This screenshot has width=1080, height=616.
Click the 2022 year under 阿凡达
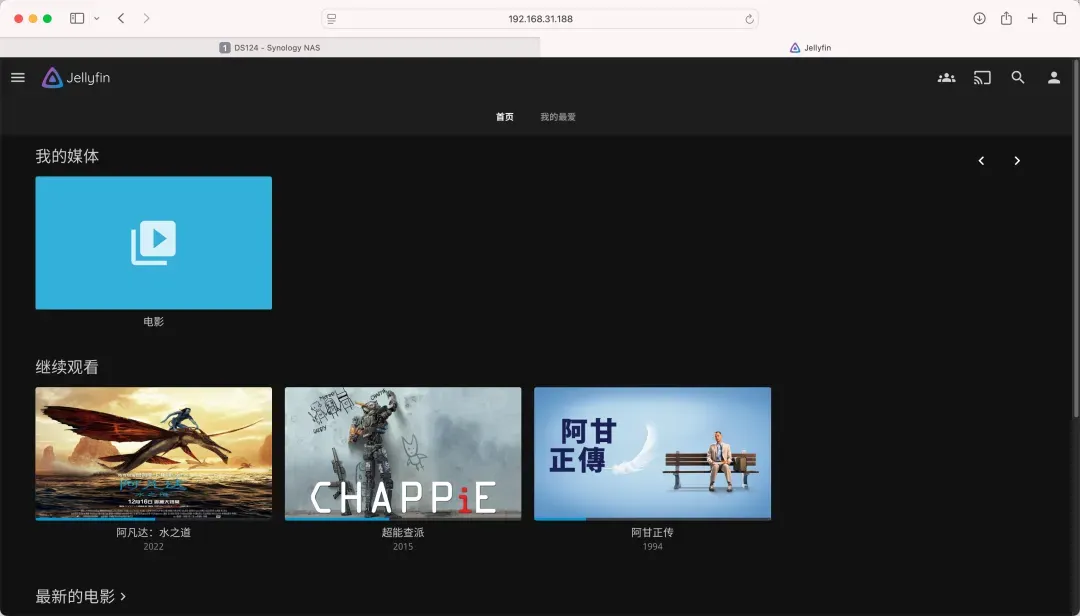tap(154, 547)
